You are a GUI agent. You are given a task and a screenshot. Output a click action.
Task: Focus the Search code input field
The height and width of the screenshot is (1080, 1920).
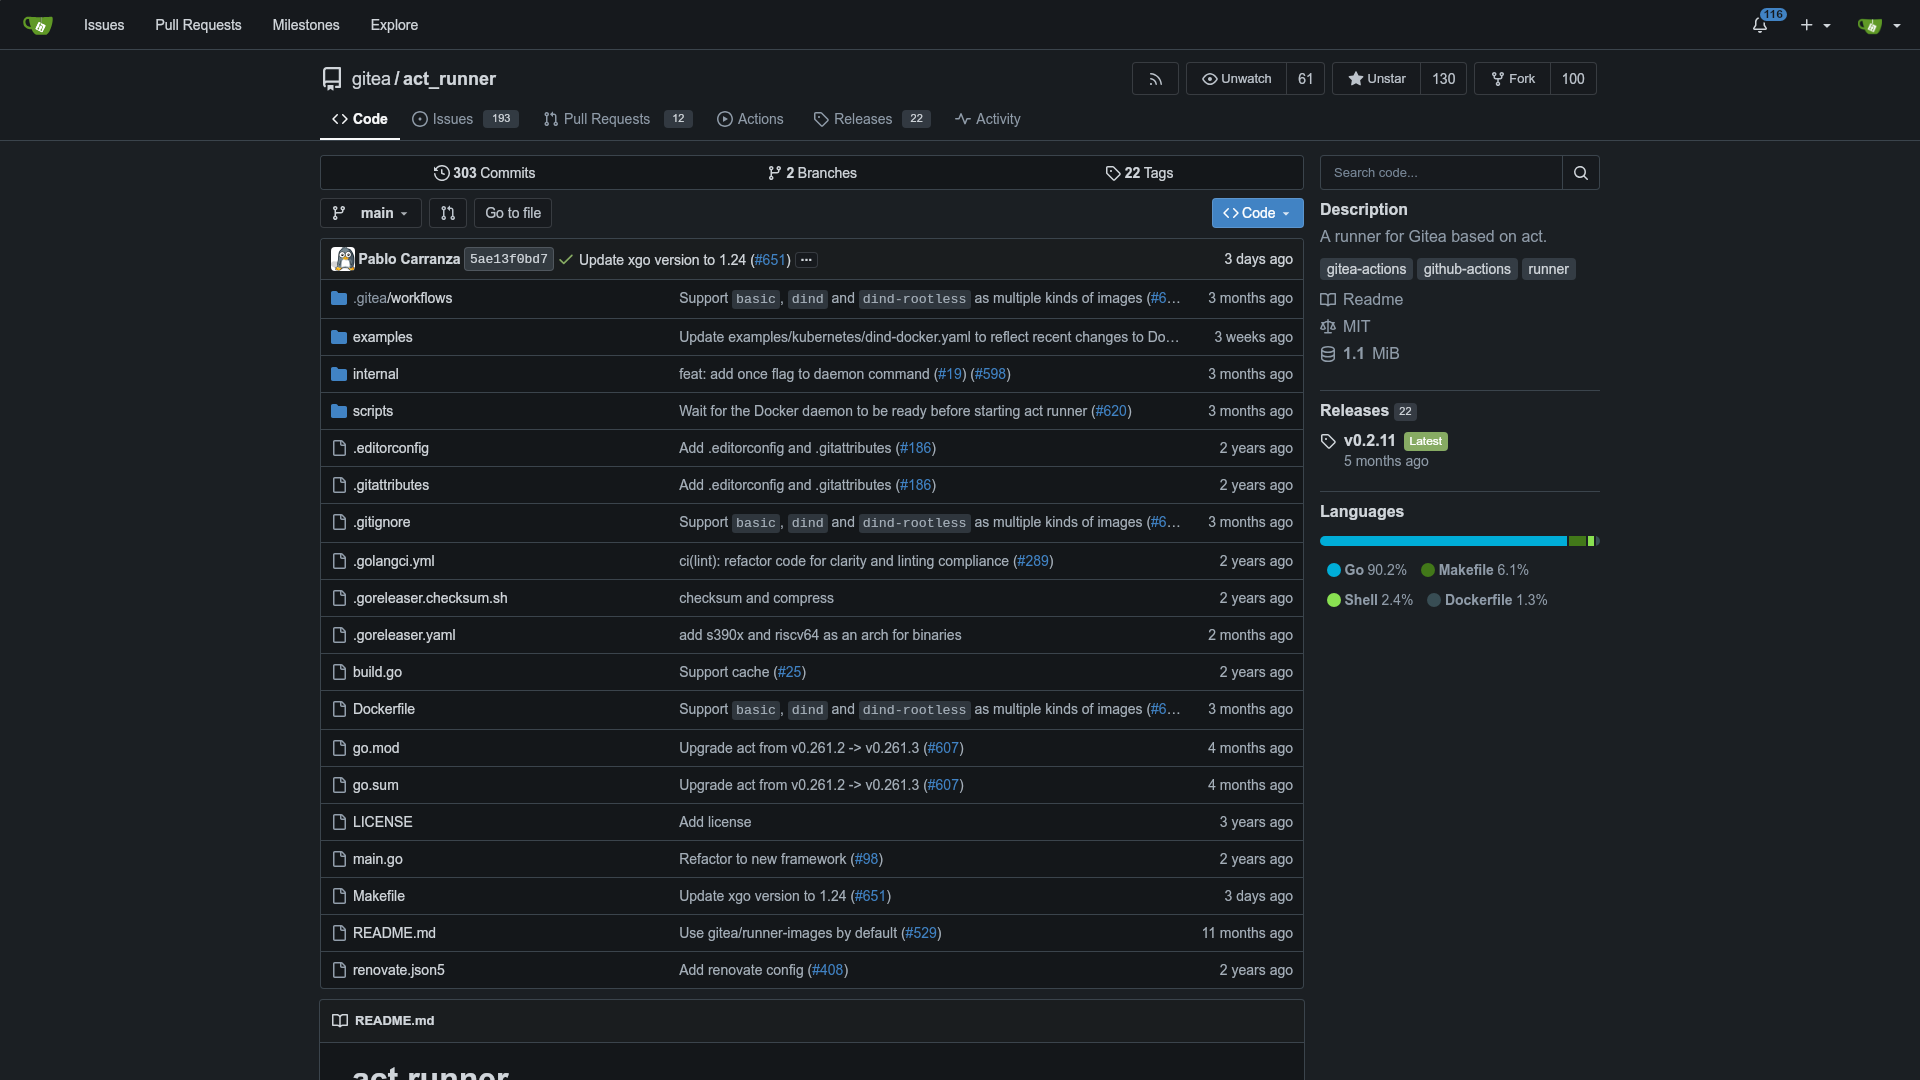[x=1440, y=173]
